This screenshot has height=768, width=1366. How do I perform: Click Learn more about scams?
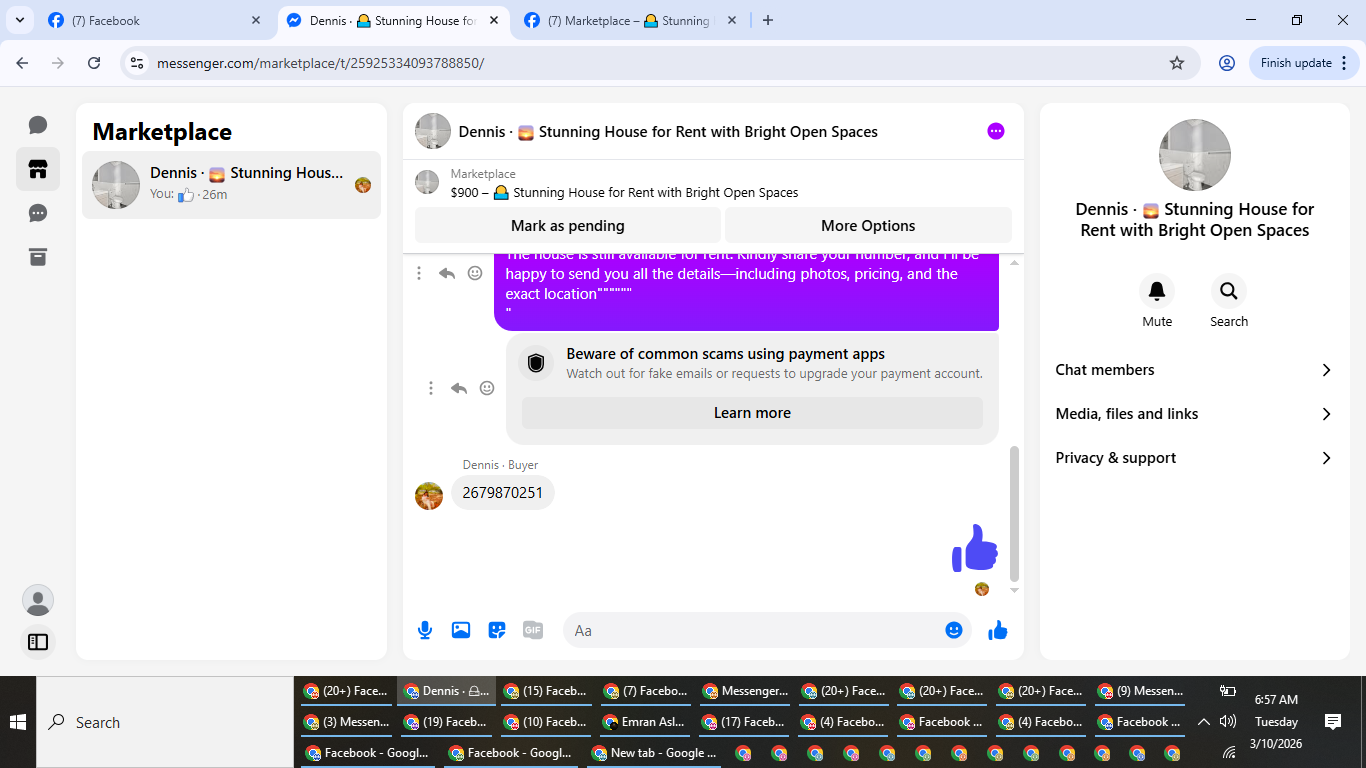pyautogui.click(x=752, y=413)
